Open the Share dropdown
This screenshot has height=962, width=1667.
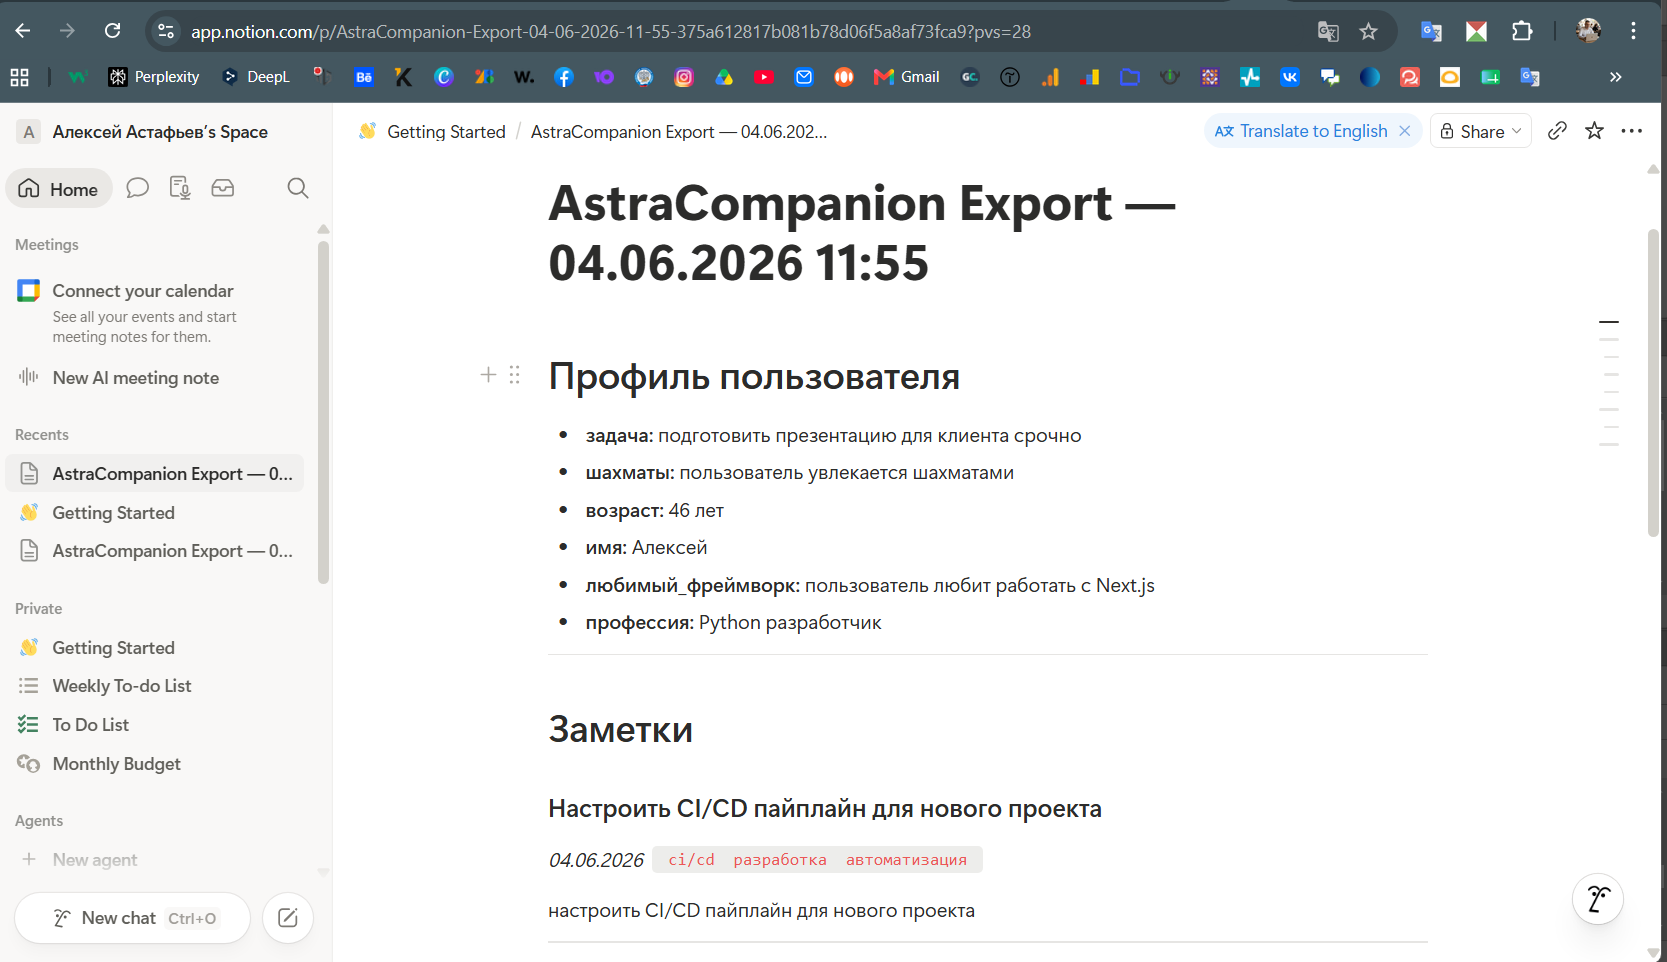point(1481,131)
